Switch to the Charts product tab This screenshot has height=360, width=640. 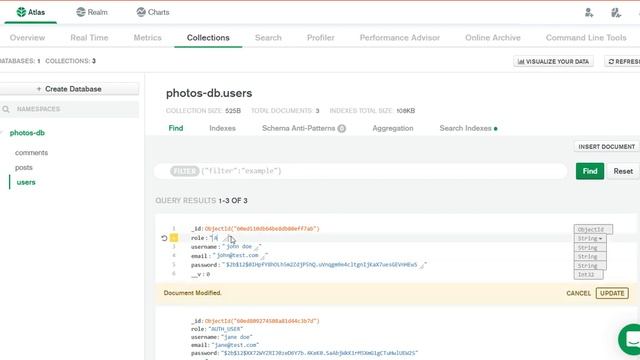tap(153, 12)
